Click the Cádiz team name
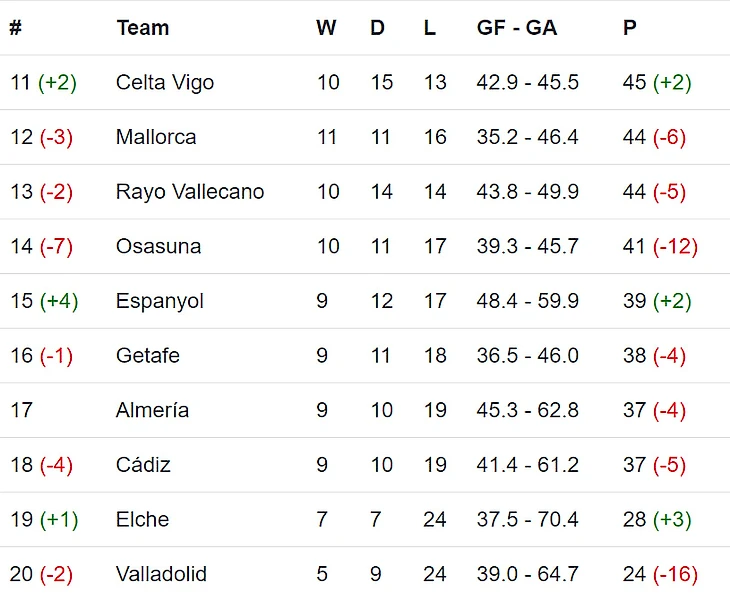This screenshot has height=600, width=730. coord(143,465)
